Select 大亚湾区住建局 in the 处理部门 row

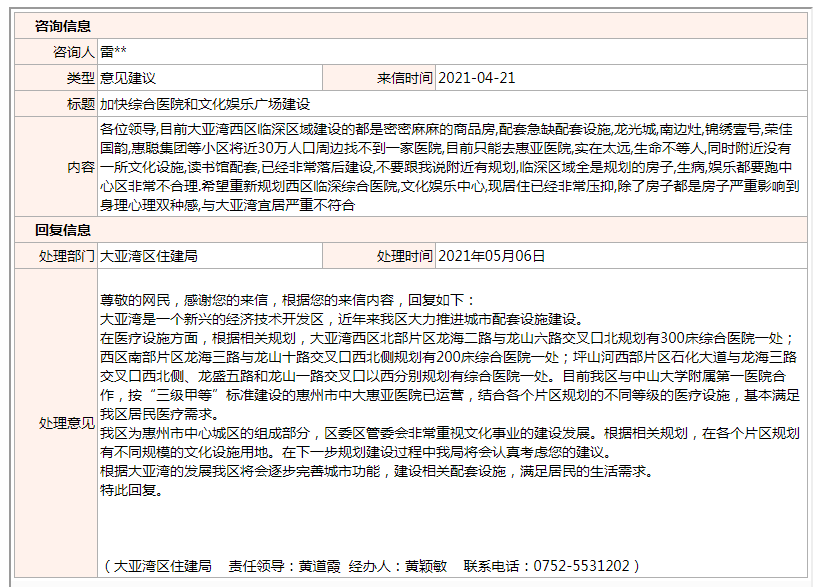(x=149, y=256)
